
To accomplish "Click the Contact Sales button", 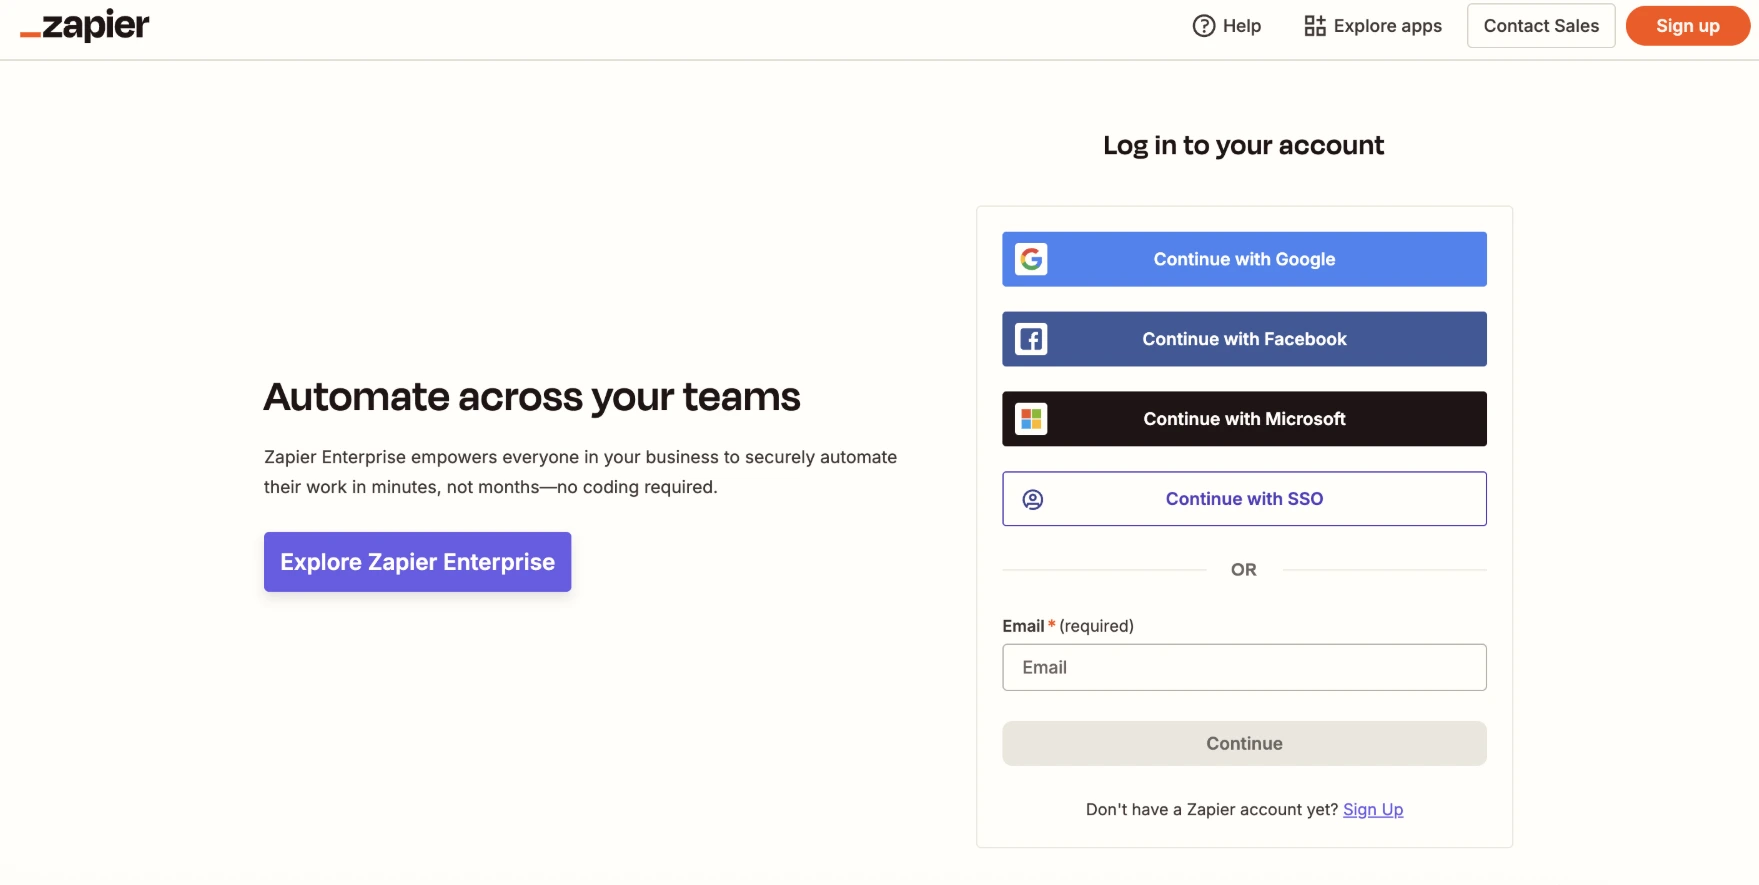I will click(x=1541, y=26).
